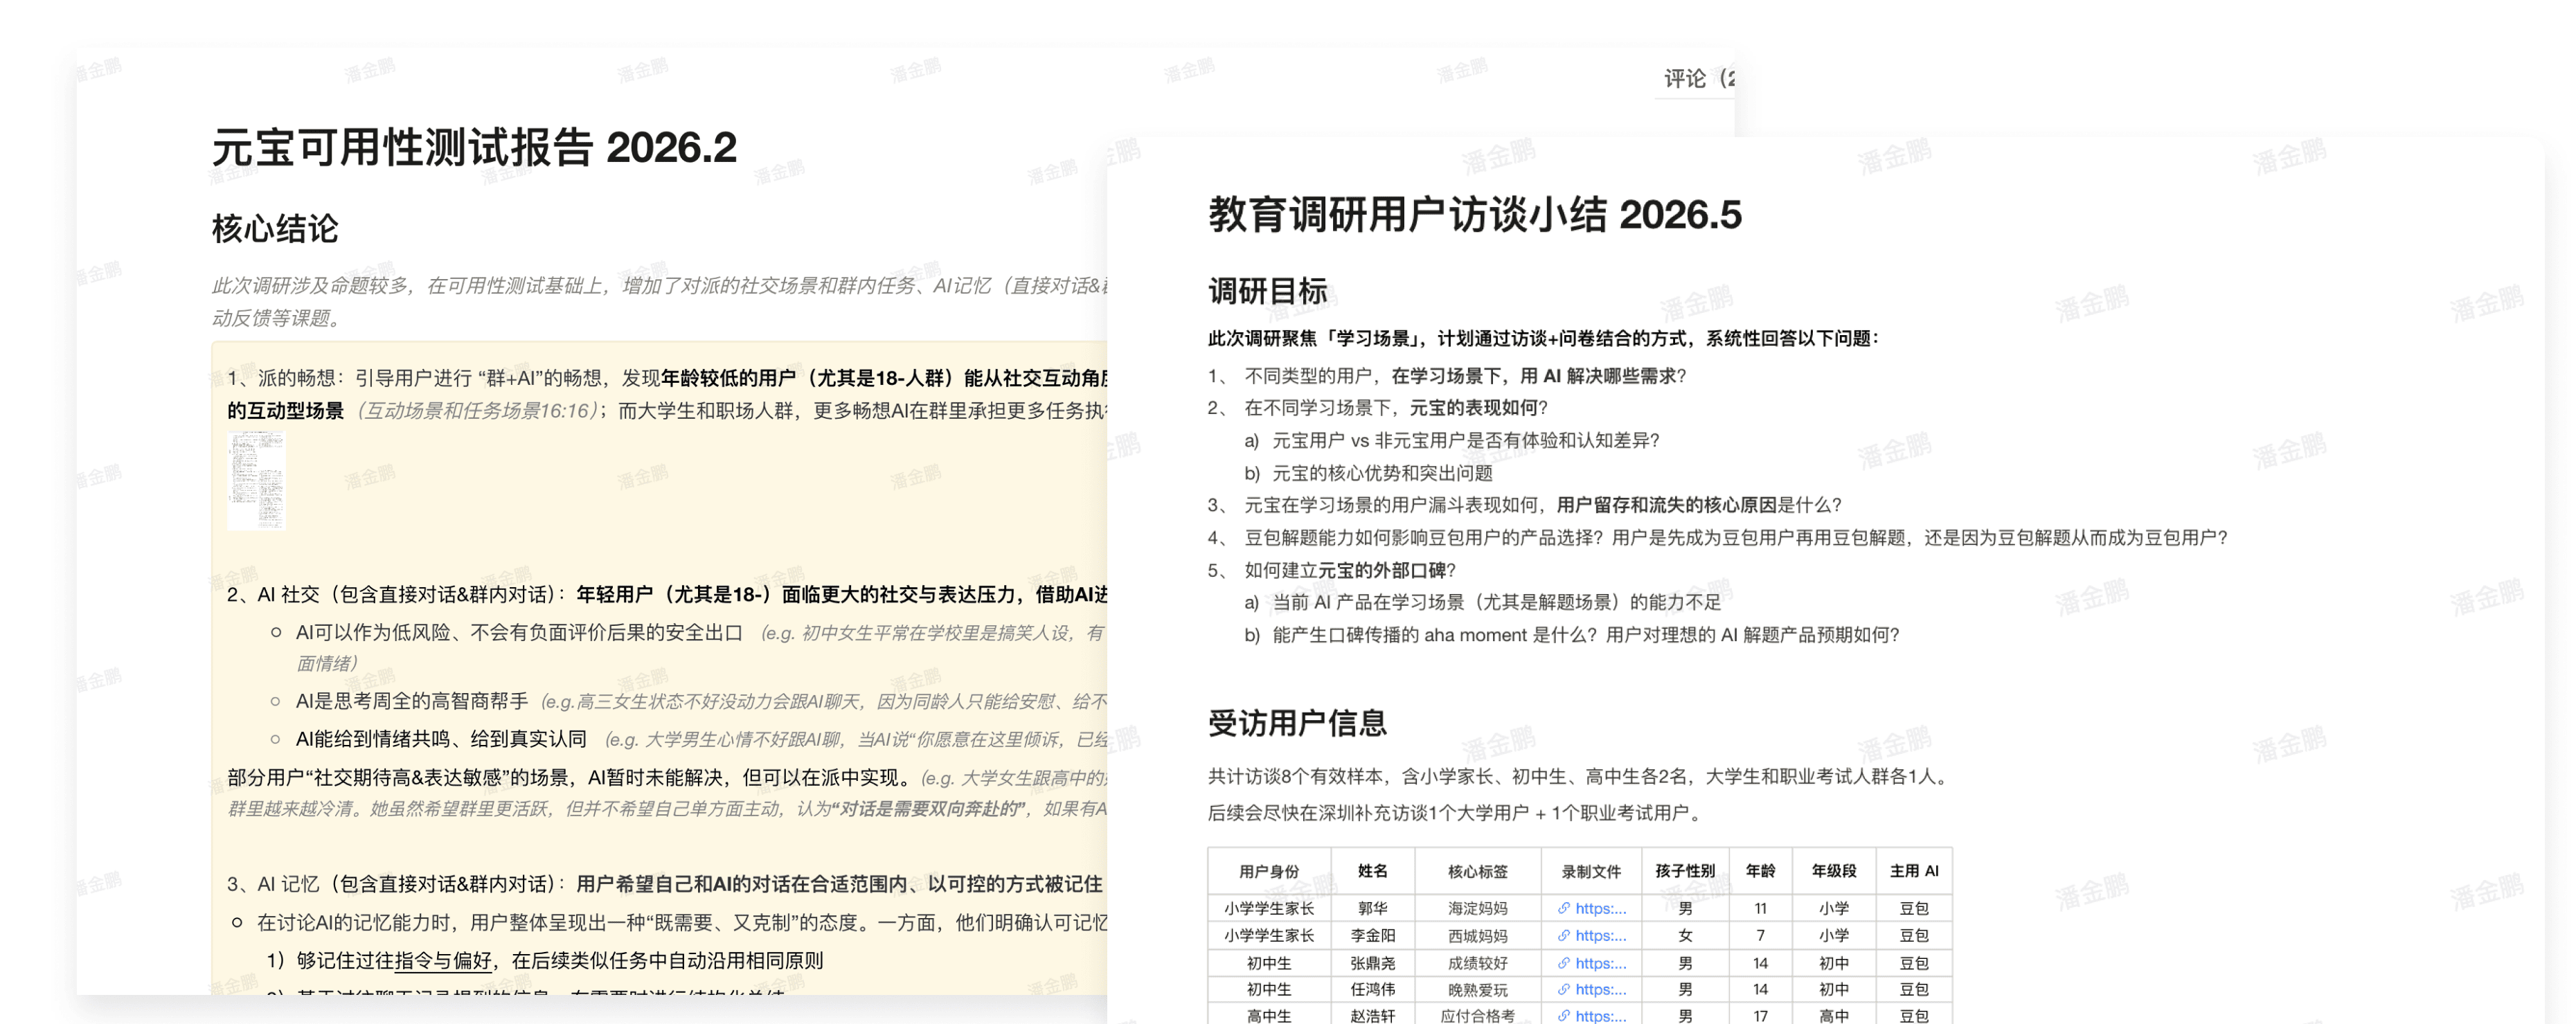
Task: Click the '年级段' column header
Action: click(x=1834, y=871)
